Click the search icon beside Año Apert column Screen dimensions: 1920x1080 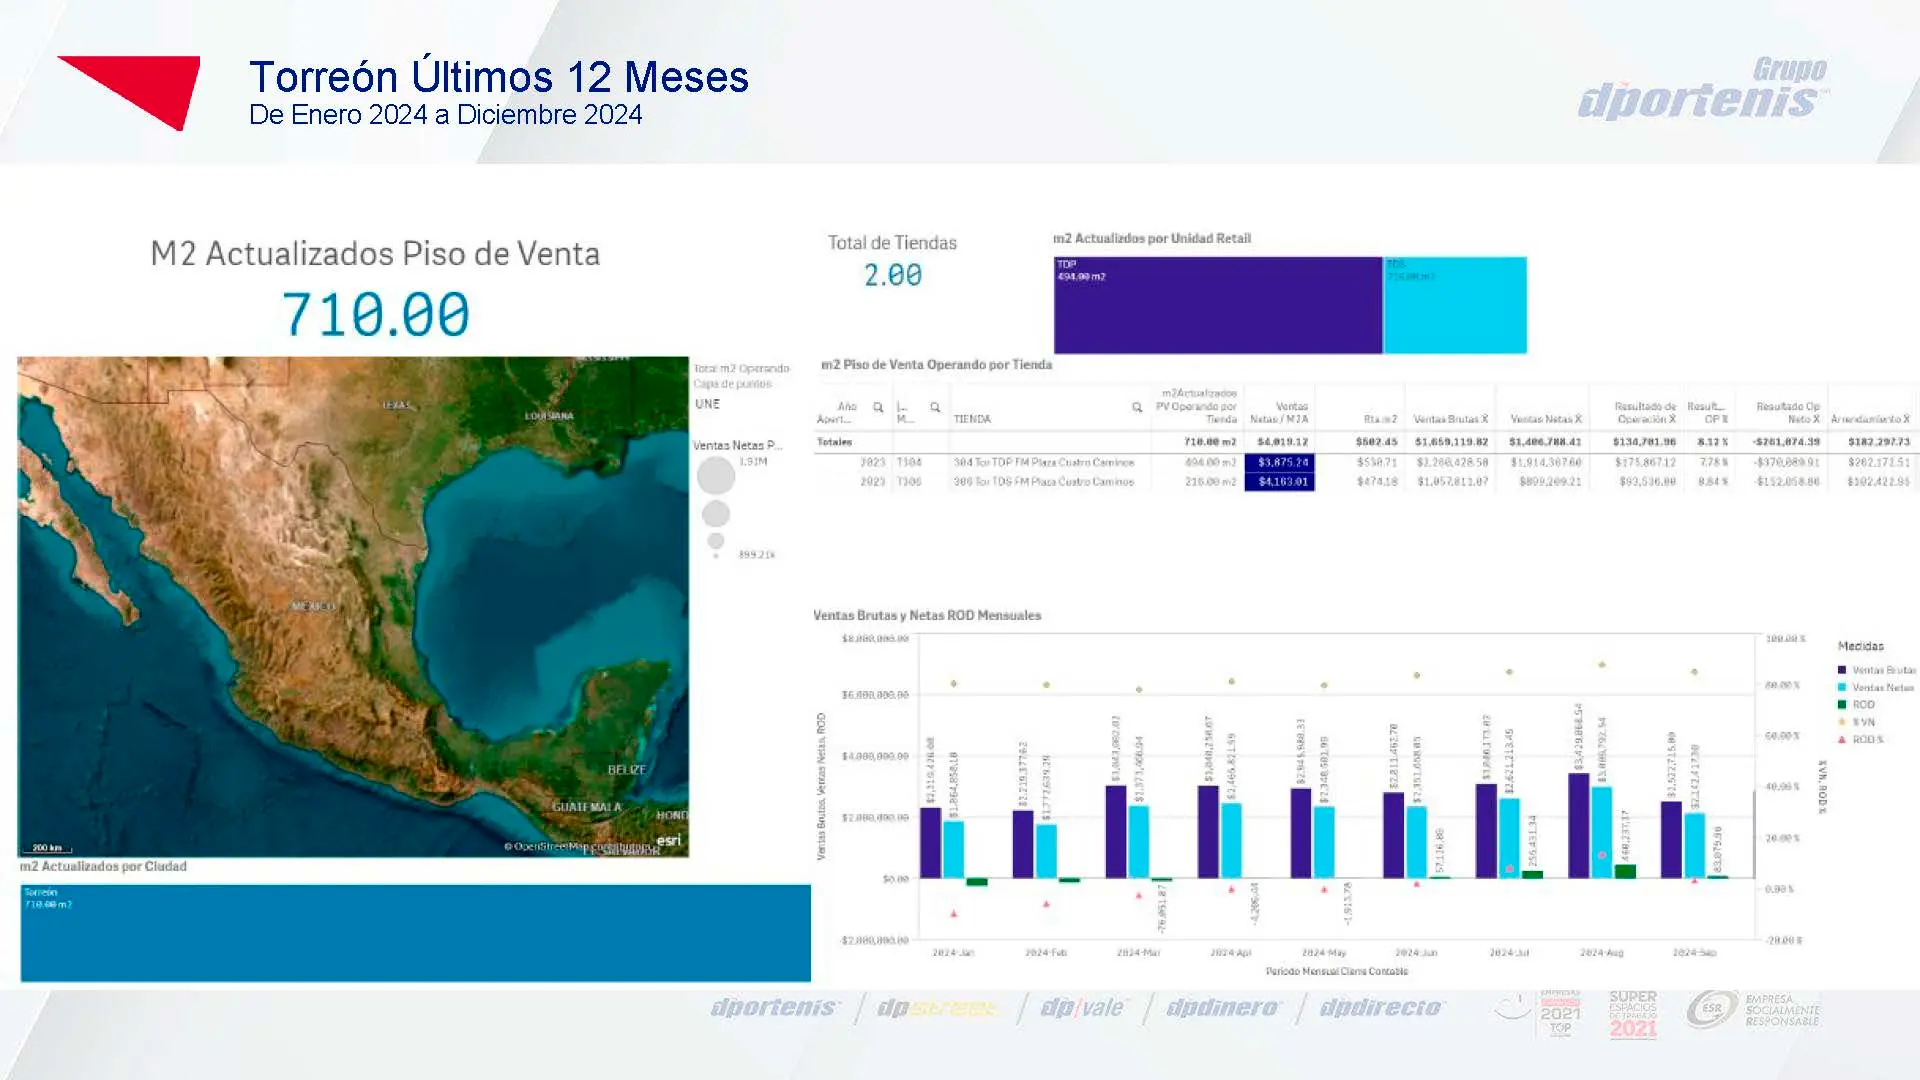[878, 407]
